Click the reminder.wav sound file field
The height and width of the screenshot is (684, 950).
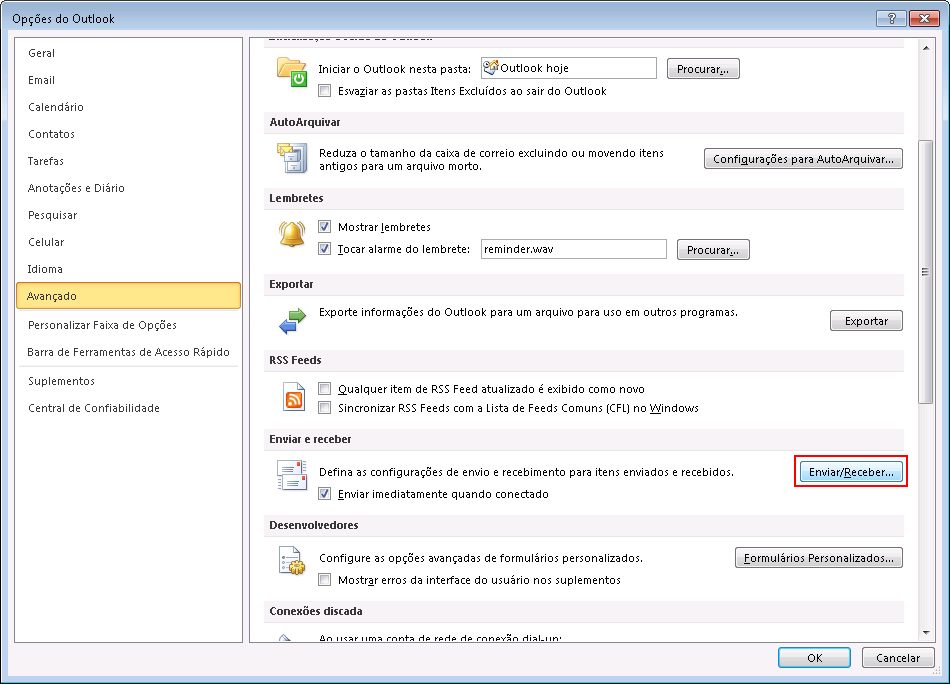[574, 249]
